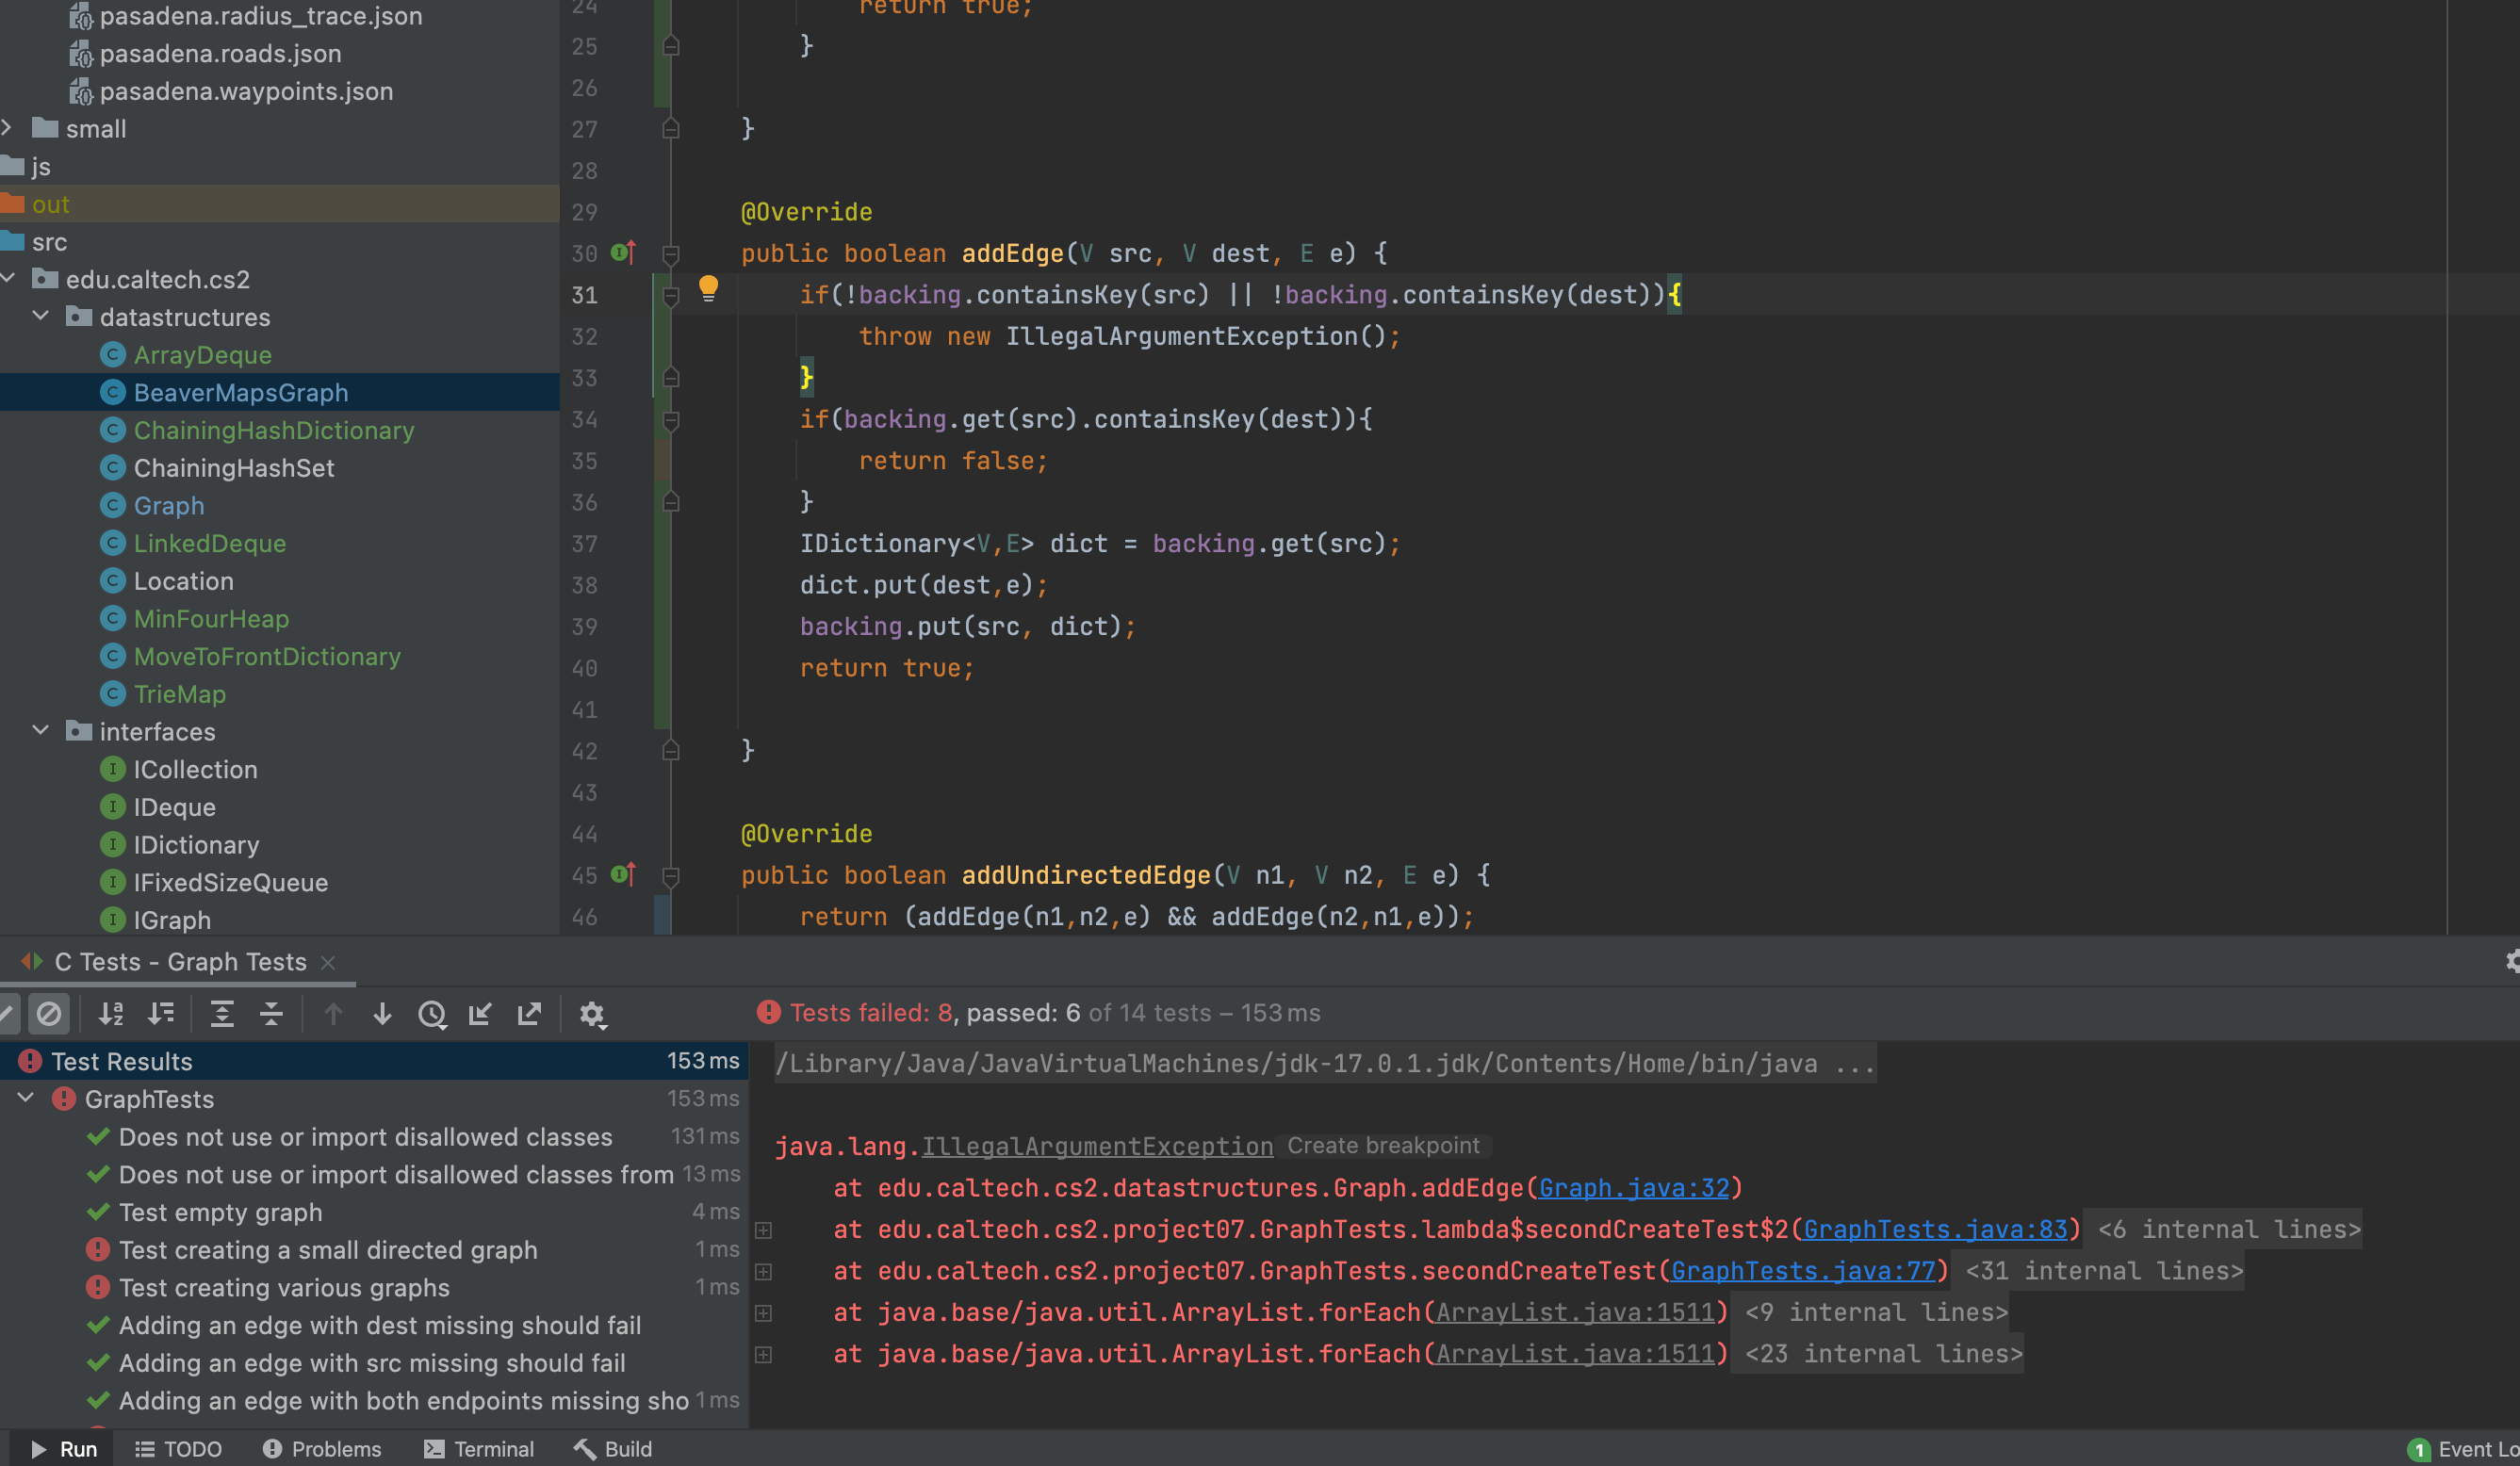This screenshot has width=2520, height=1466.
Task: Toggle Show Ignored tests button
Action: pos(48,1014)
